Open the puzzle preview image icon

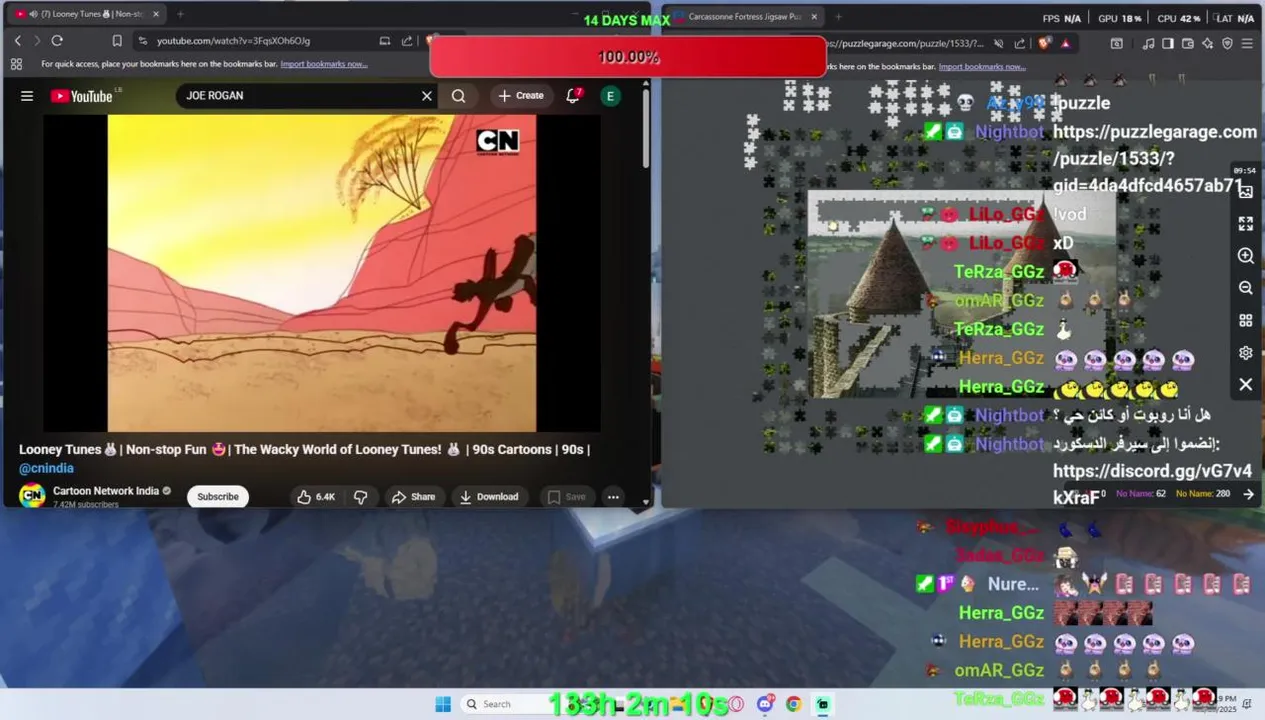pyautogui.click(x=1245, y=191)
